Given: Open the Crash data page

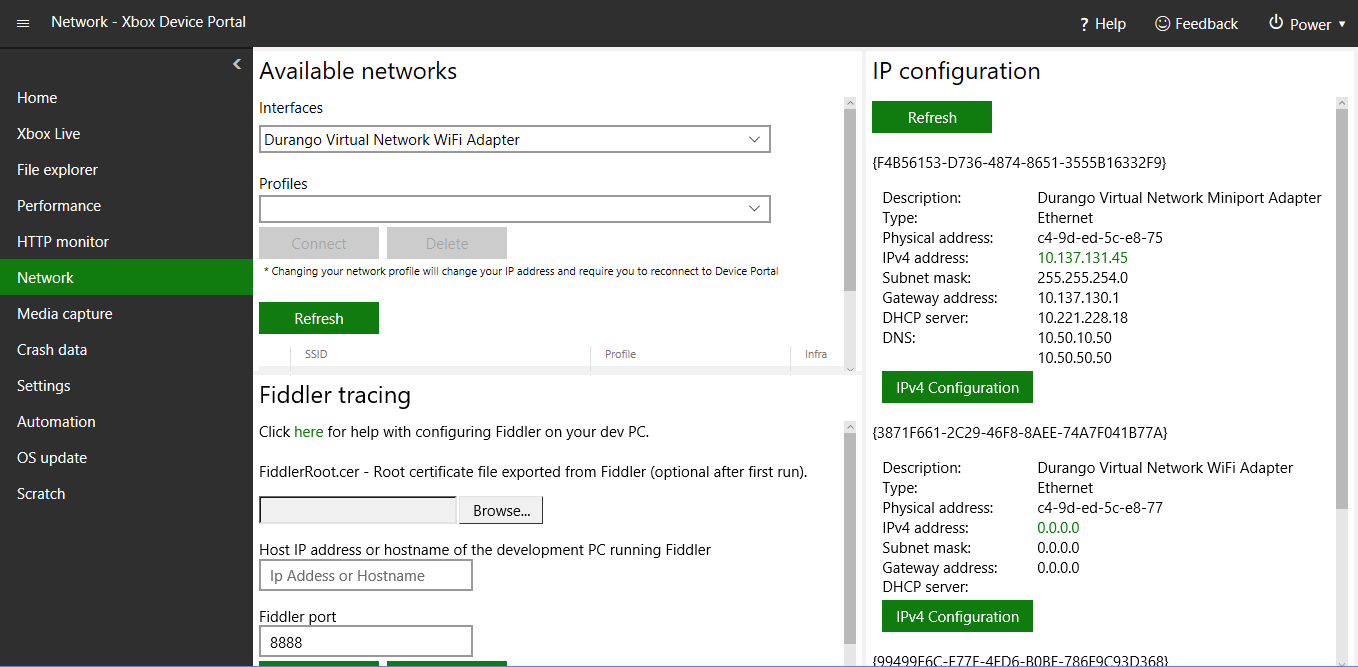Looking at the screenshot, I should tap(126, 350).
